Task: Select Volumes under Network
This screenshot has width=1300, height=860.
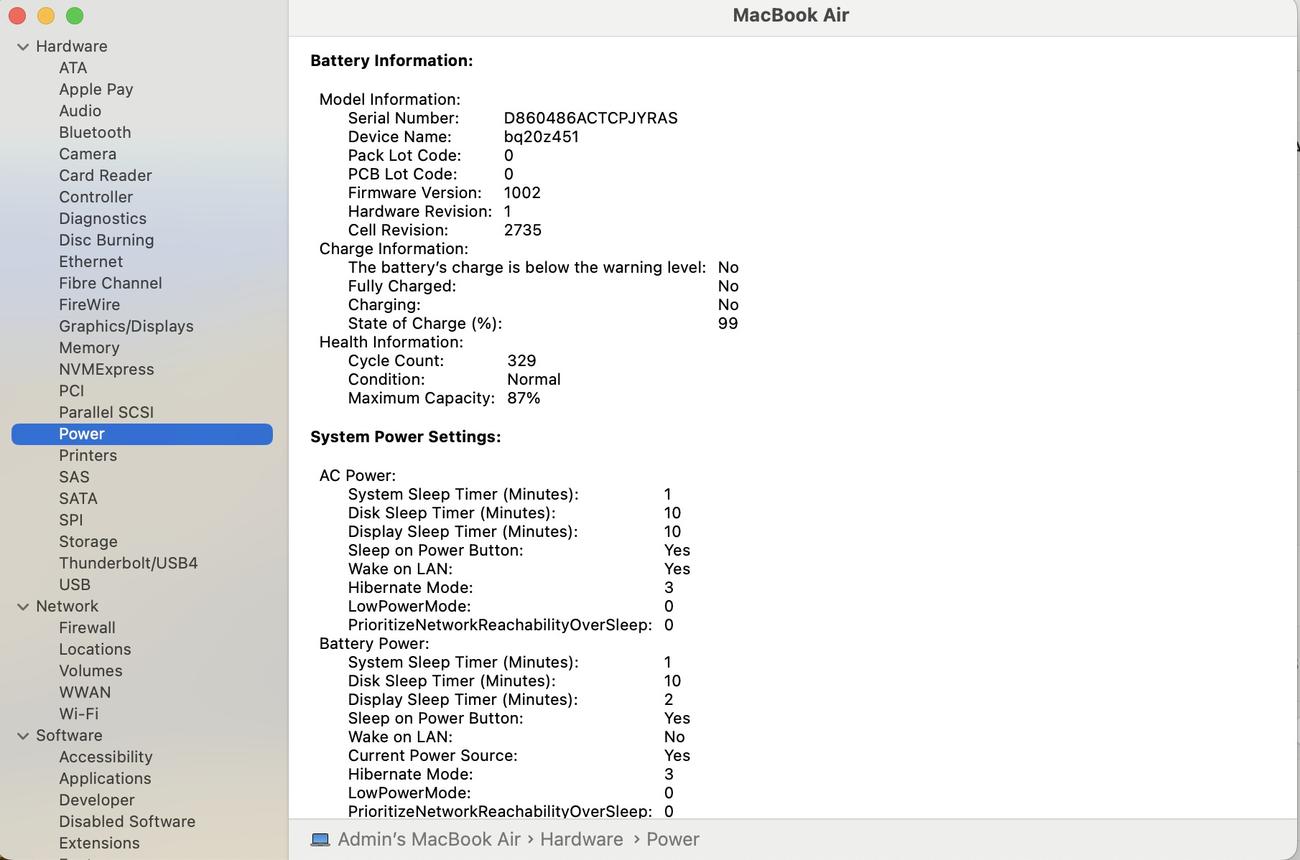Action: click(x=91, y=671)
